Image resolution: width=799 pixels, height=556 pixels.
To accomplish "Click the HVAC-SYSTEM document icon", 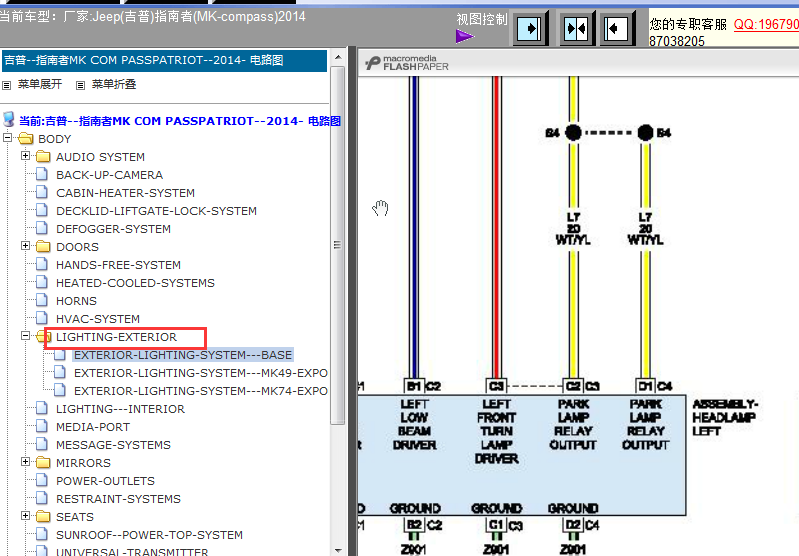I will coord(42,318).
